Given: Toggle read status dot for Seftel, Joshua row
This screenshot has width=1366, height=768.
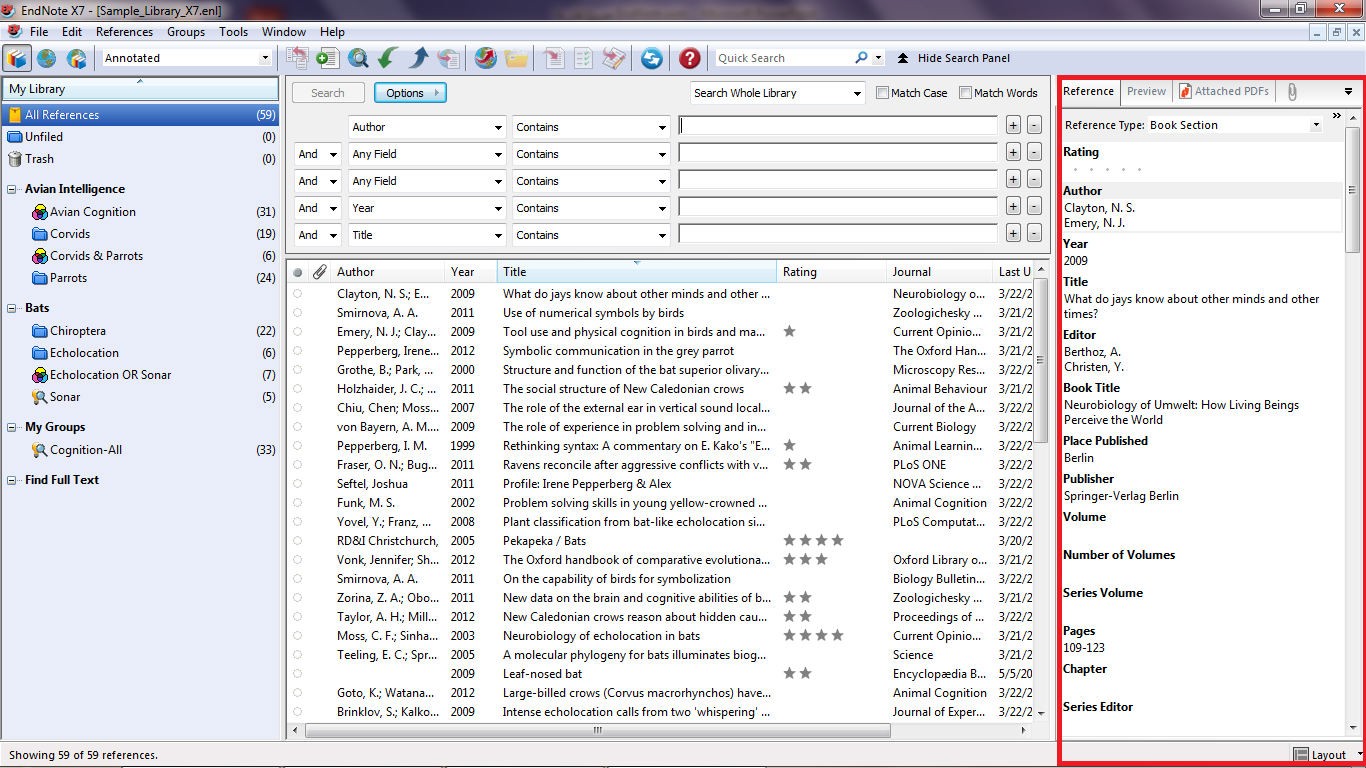Looking at the screenshot, I should (x=297, y=484).
